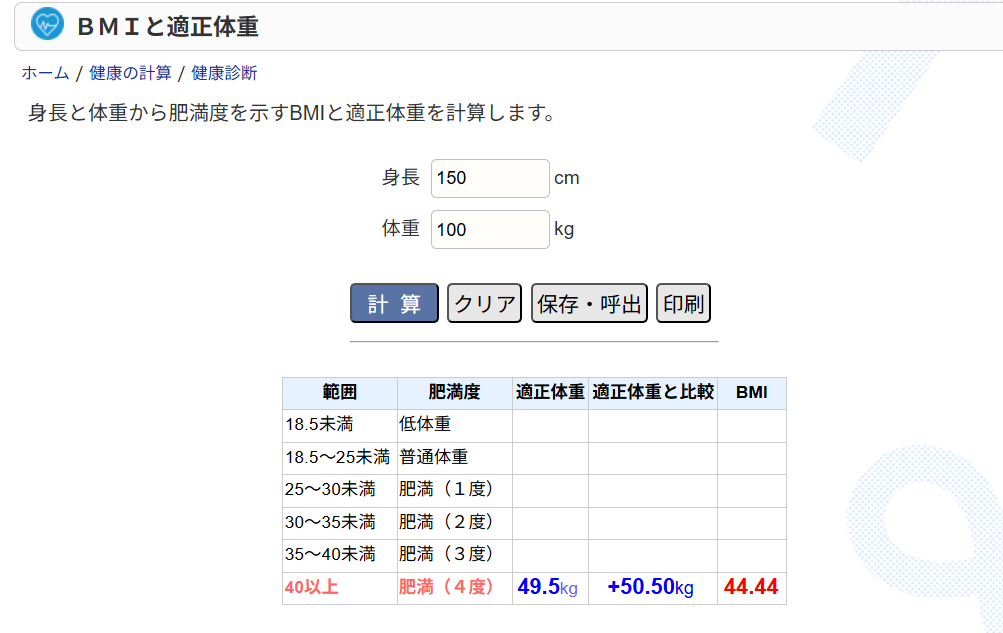Open the ホーム breadcrumb link

click(x=45, y=73)
